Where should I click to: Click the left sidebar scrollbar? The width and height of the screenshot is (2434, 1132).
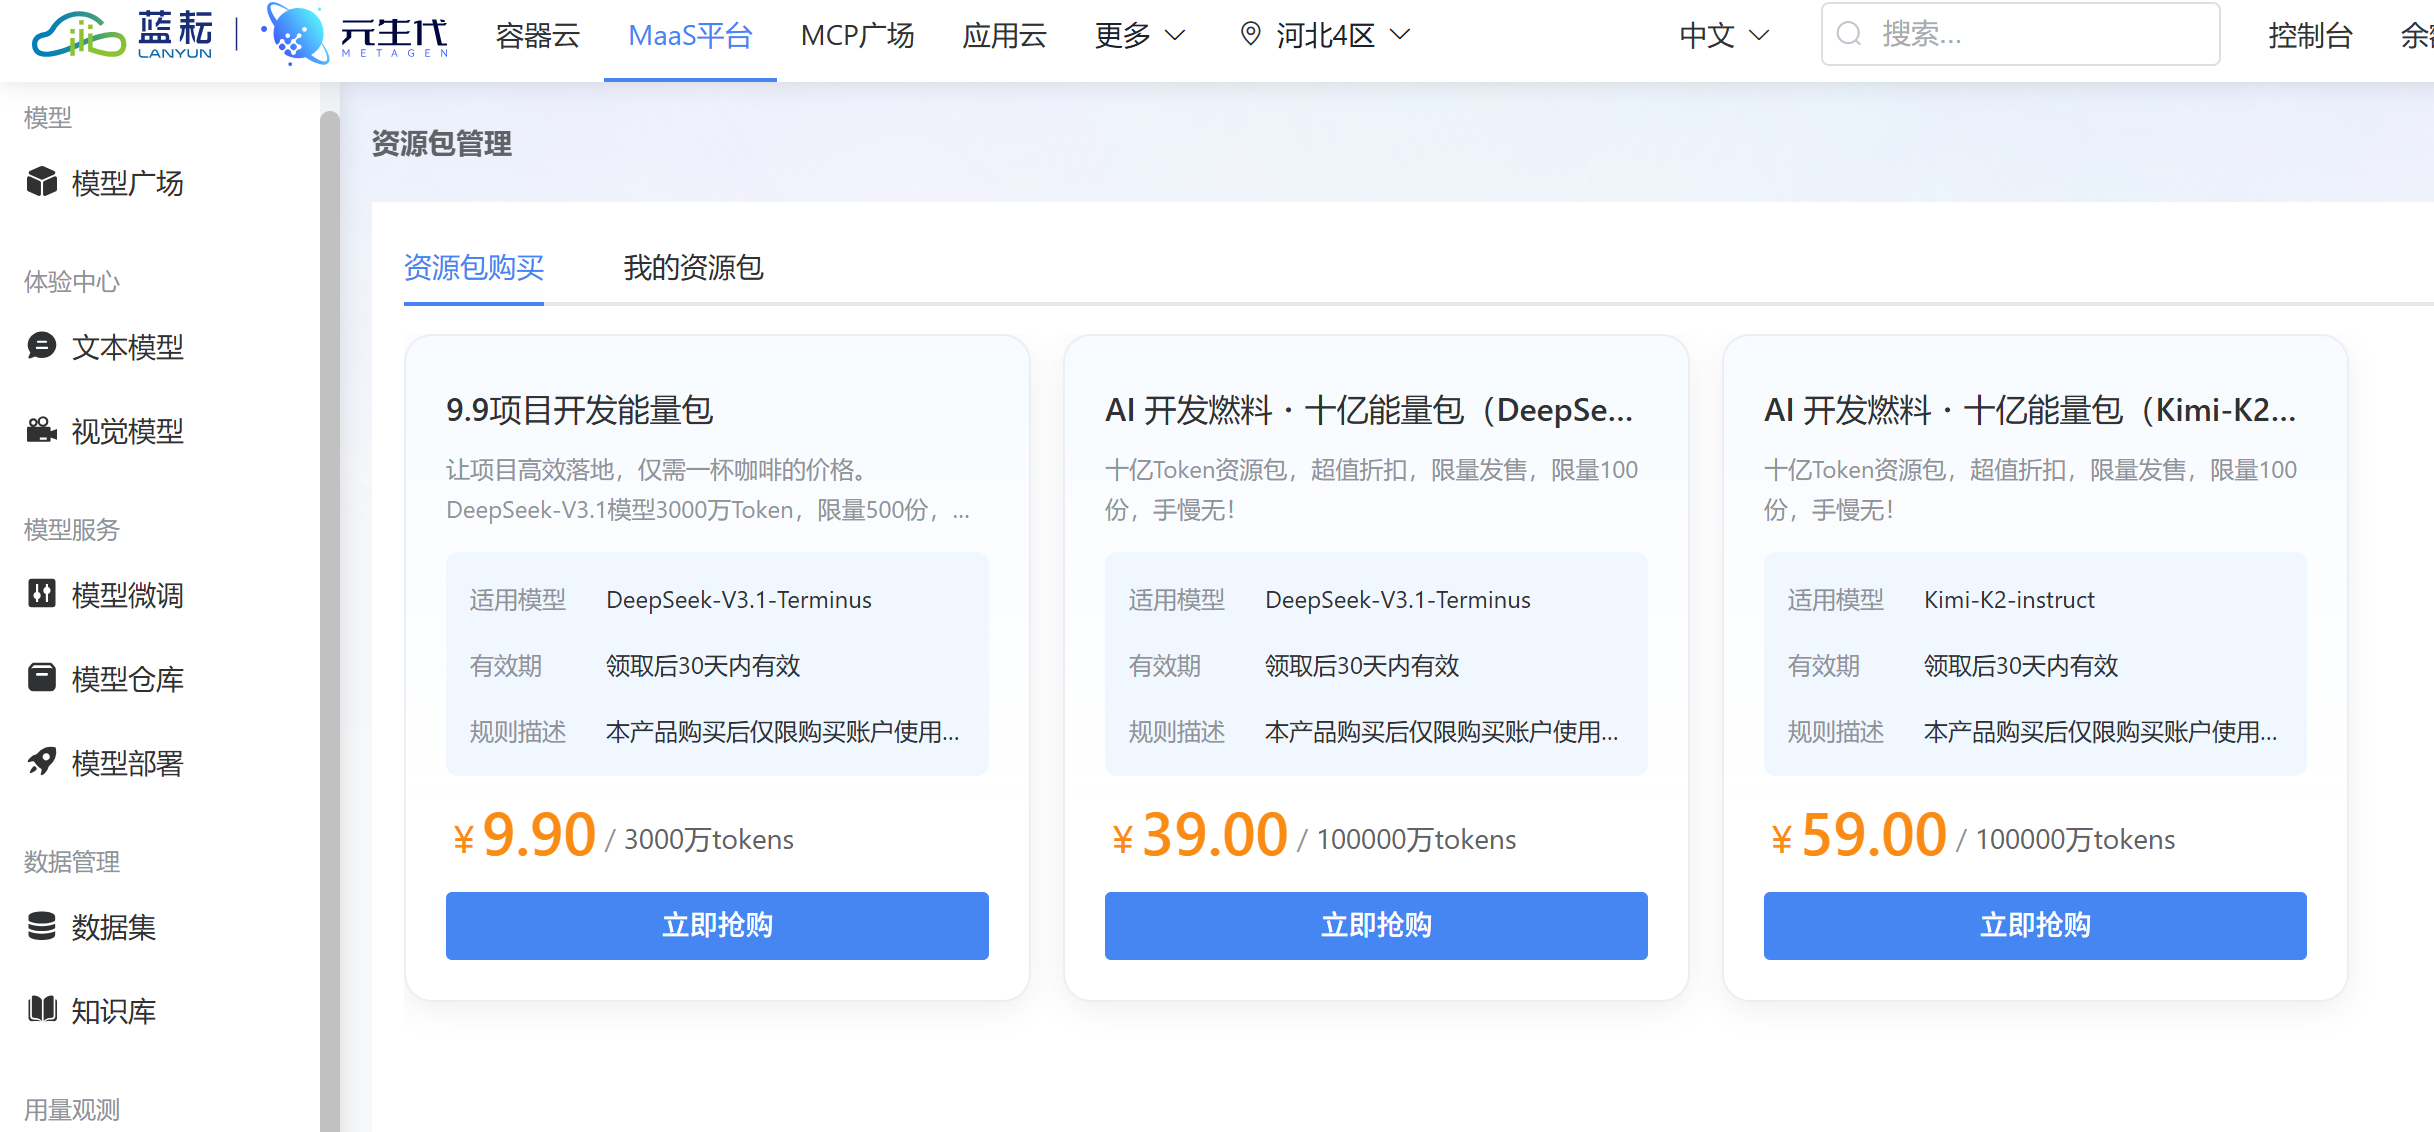pyautogui.click(x=330, y=620)
